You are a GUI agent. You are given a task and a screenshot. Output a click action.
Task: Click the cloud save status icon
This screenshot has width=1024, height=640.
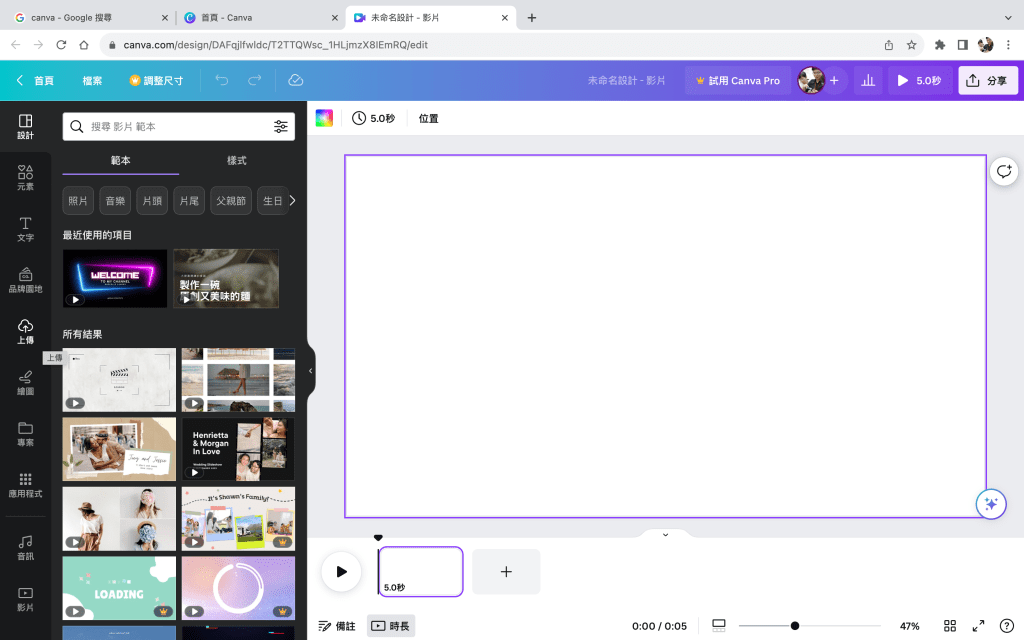tap(295, 80)
